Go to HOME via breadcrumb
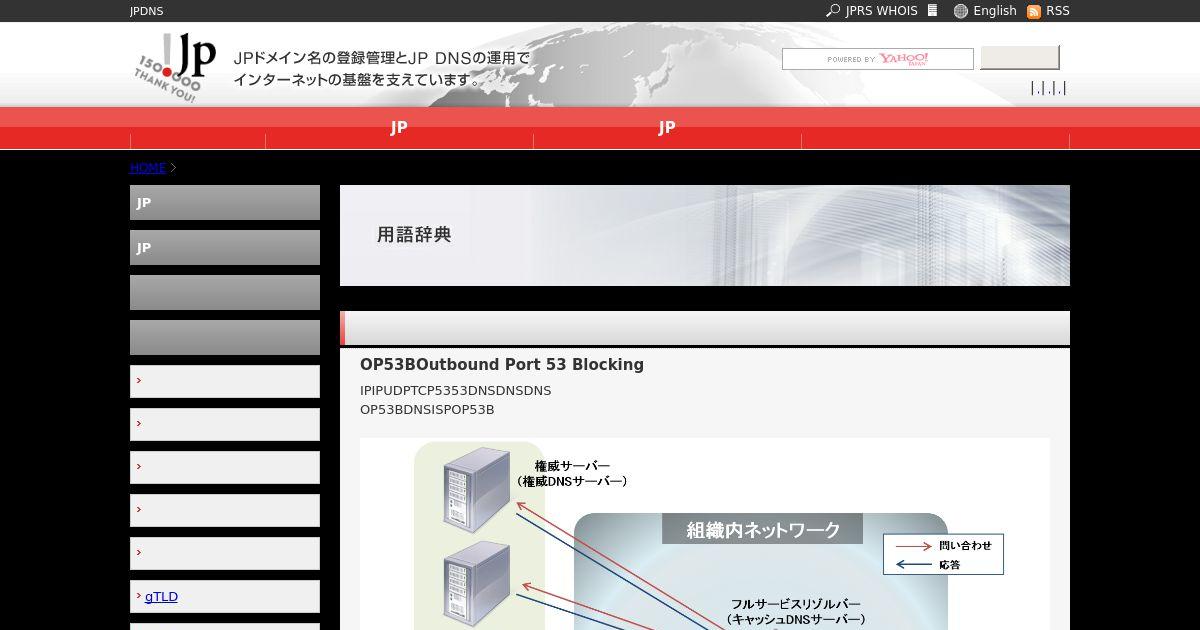 pyautogui.click(x=148, y=168)
